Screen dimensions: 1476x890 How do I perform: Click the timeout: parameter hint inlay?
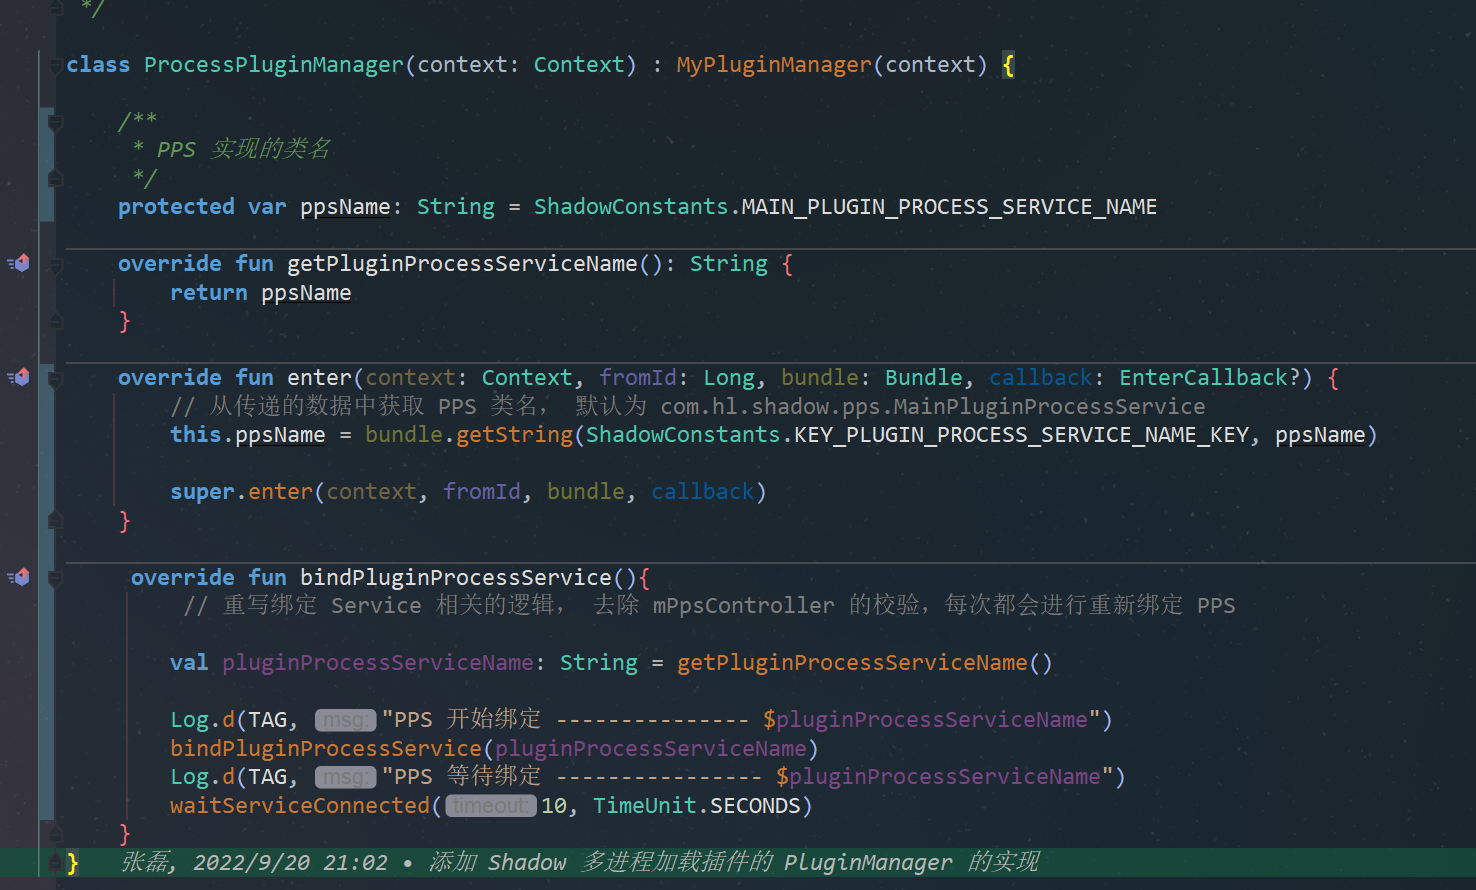click(x=490, y=805)
